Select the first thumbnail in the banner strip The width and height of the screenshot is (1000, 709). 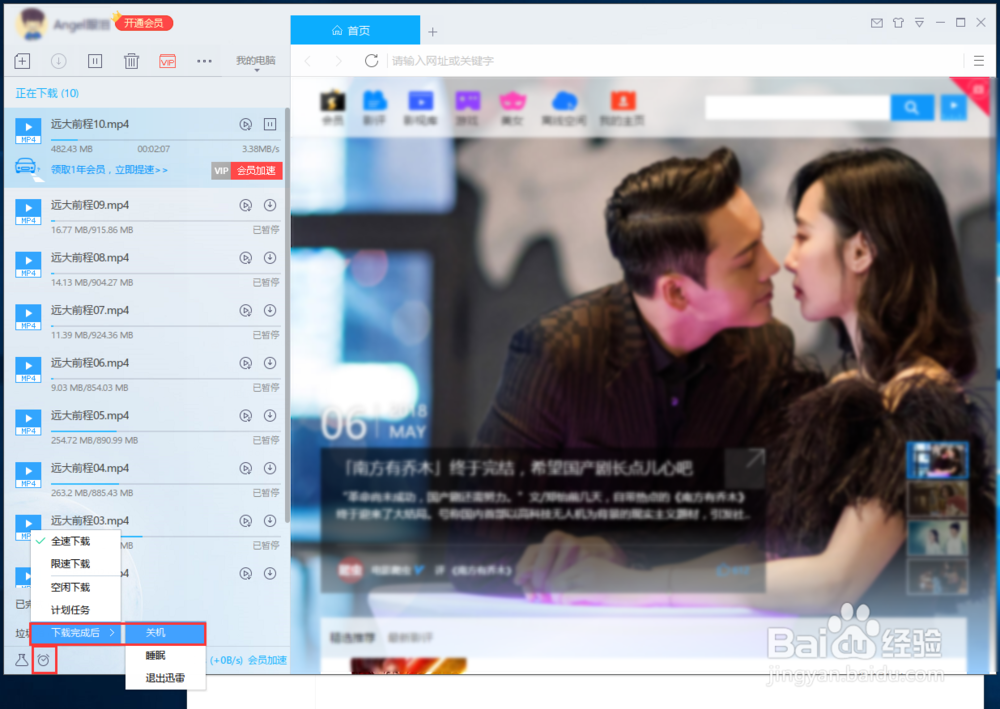[x=938, y=460]
